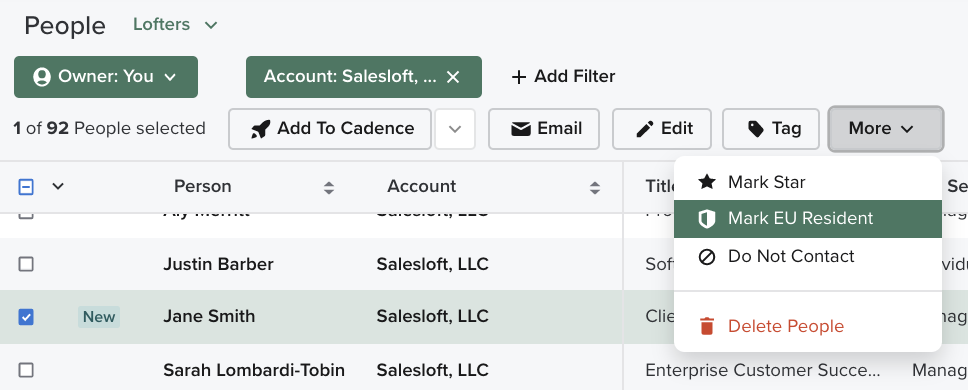Click the shield icon beside Mark EU Resident
This screenshot has width=968, height=390.
click(706, 218)
